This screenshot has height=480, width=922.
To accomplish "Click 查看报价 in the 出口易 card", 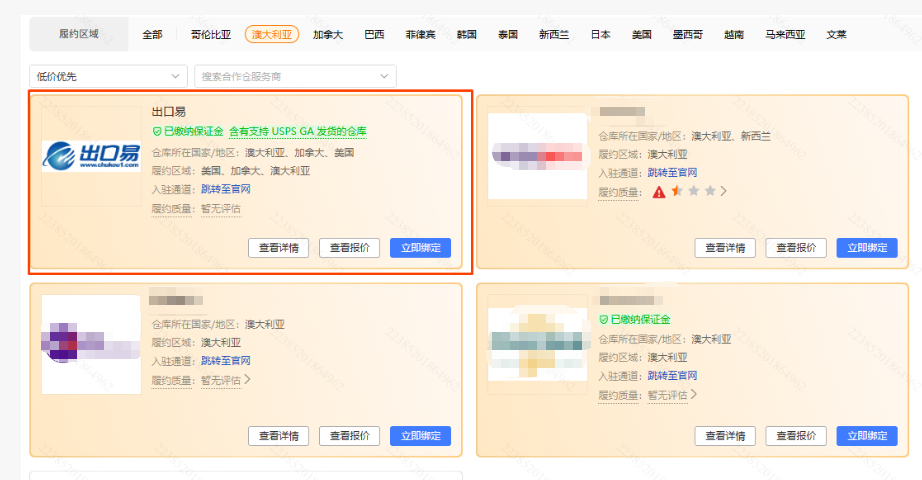I will coord(349,248).
